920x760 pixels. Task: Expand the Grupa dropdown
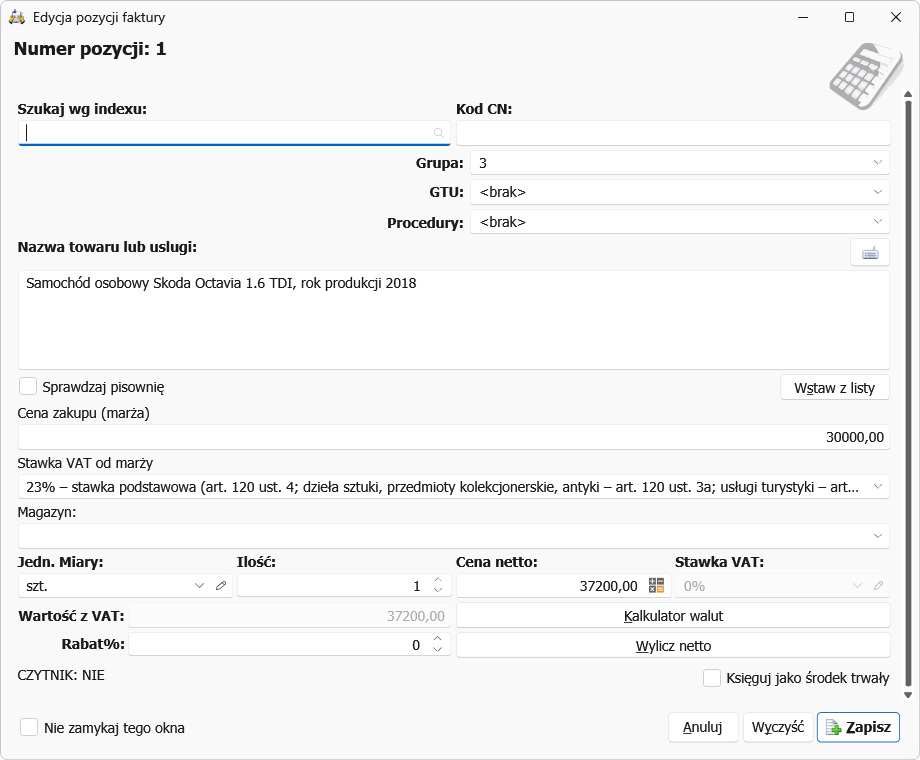coord(878,163)
